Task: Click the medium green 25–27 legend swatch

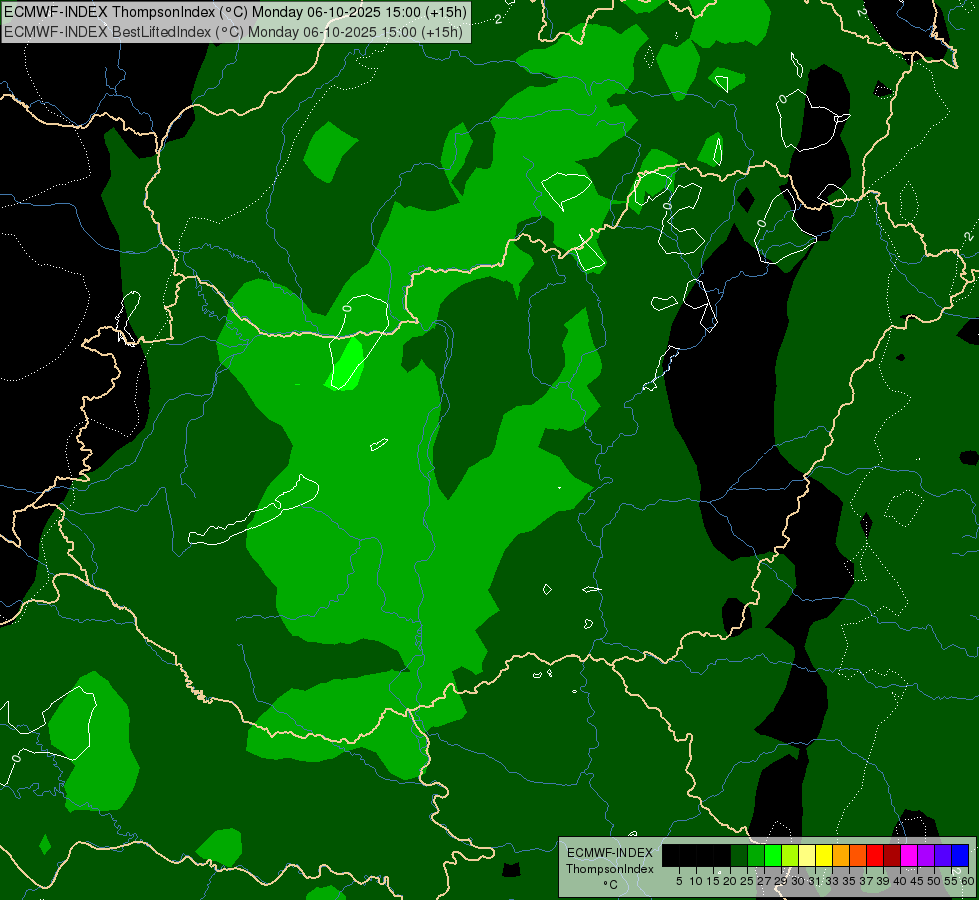Action: coord(756,856)
